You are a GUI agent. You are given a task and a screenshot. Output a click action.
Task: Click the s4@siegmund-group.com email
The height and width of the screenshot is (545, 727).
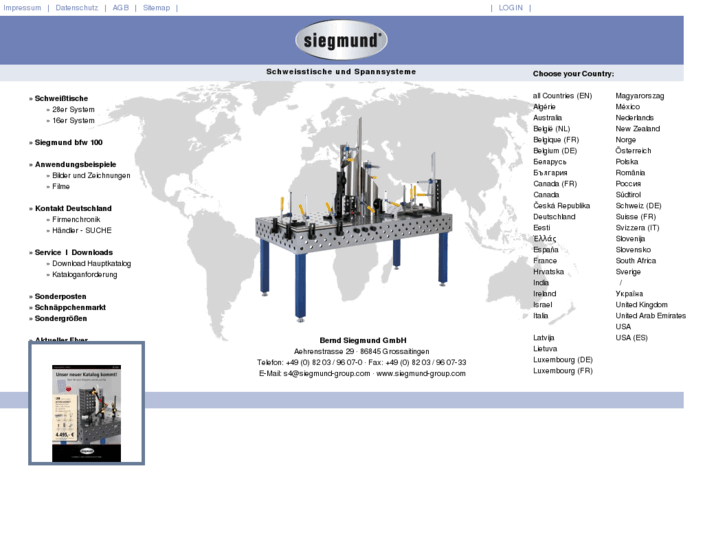point(327,374)
